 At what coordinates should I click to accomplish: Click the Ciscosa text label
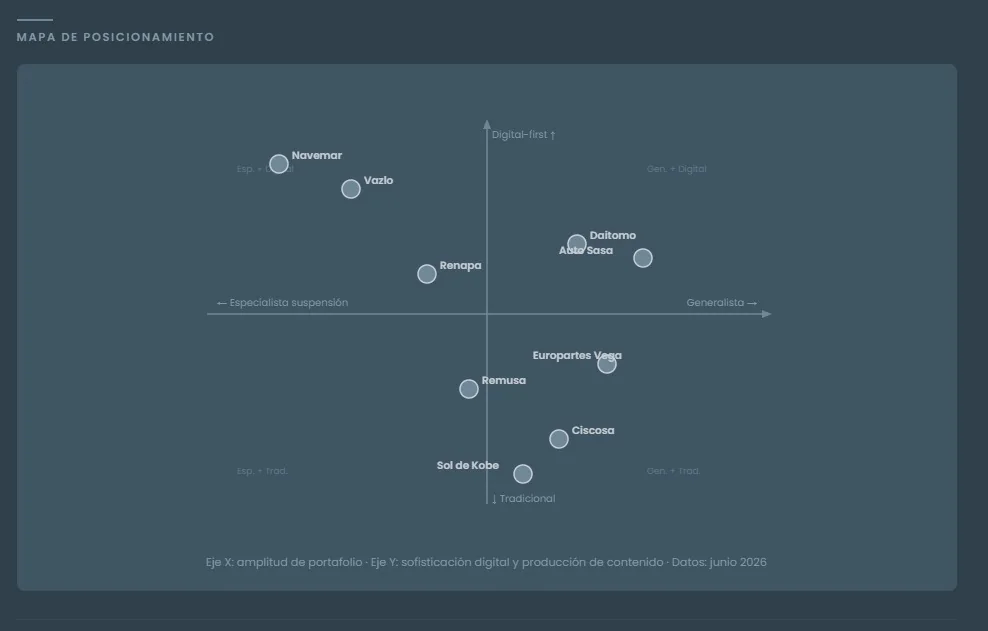pyautogui.click(x=593, y=431)
